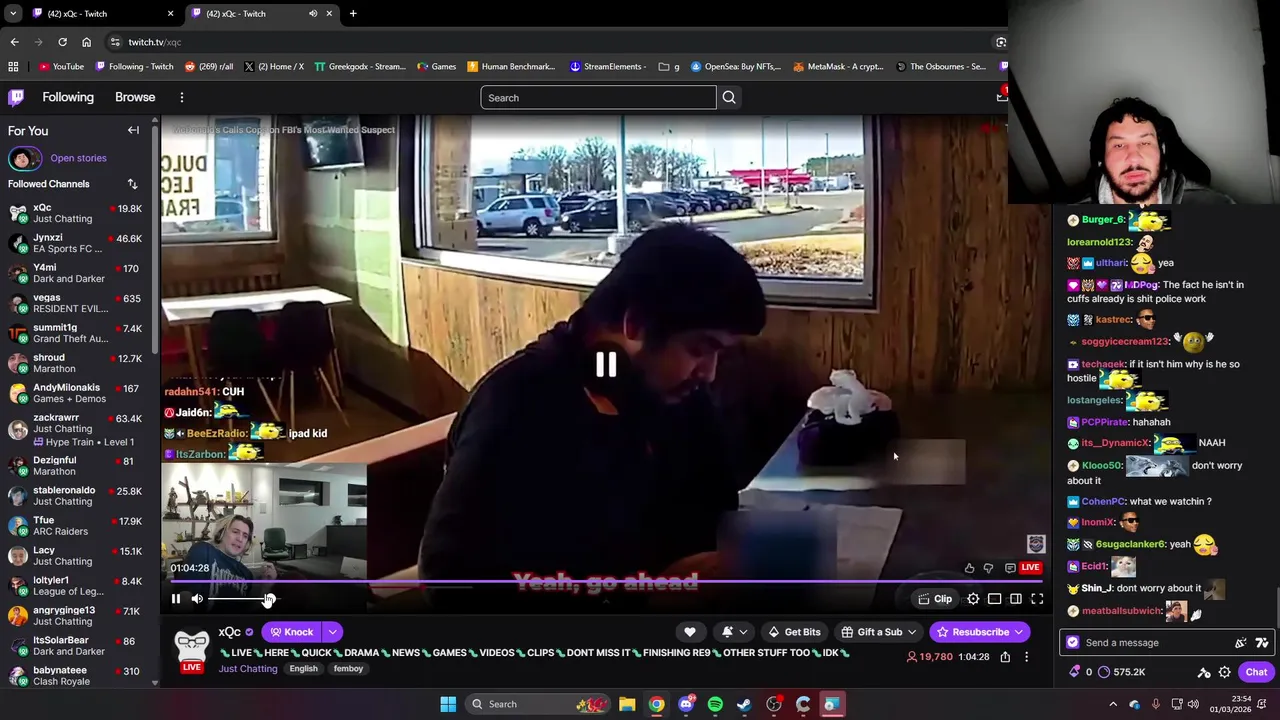Open the Windows Start menu

coord(448,704)
